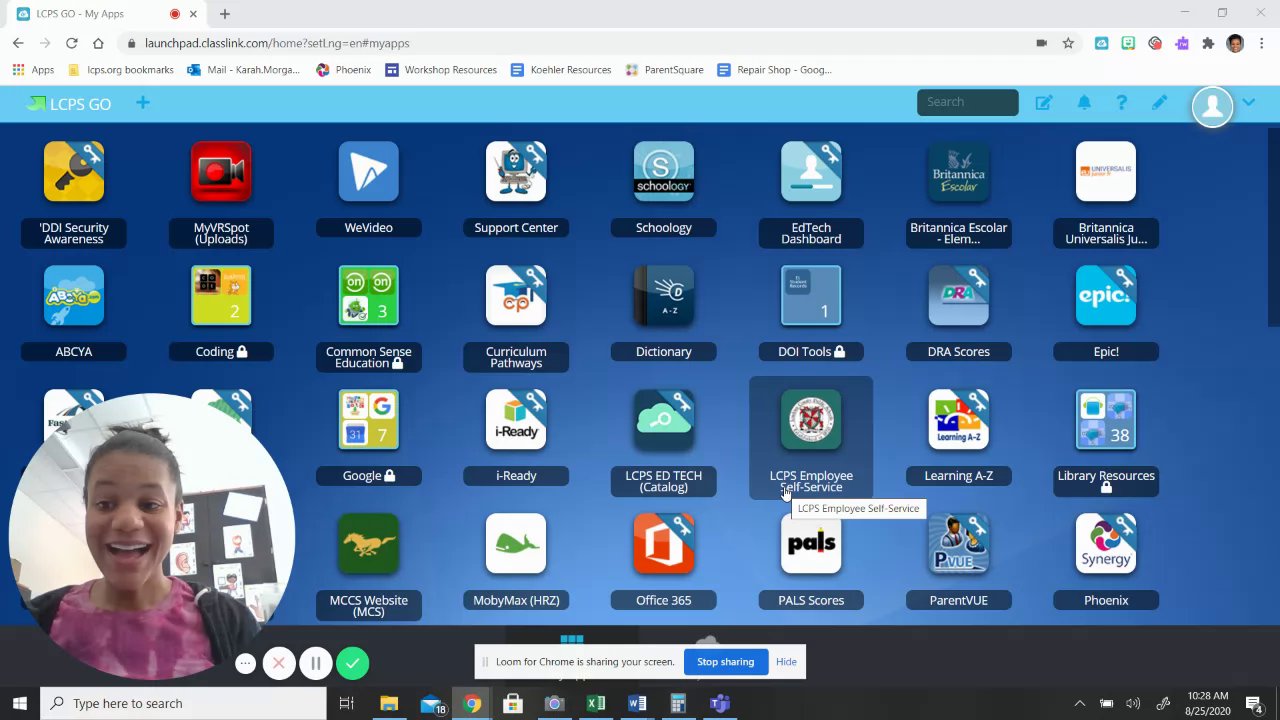Image resolution: width=1280 pixels, height=720 pixels.
Task: Select the LCPS GO - My Apps tab
Action: (105, 14)
